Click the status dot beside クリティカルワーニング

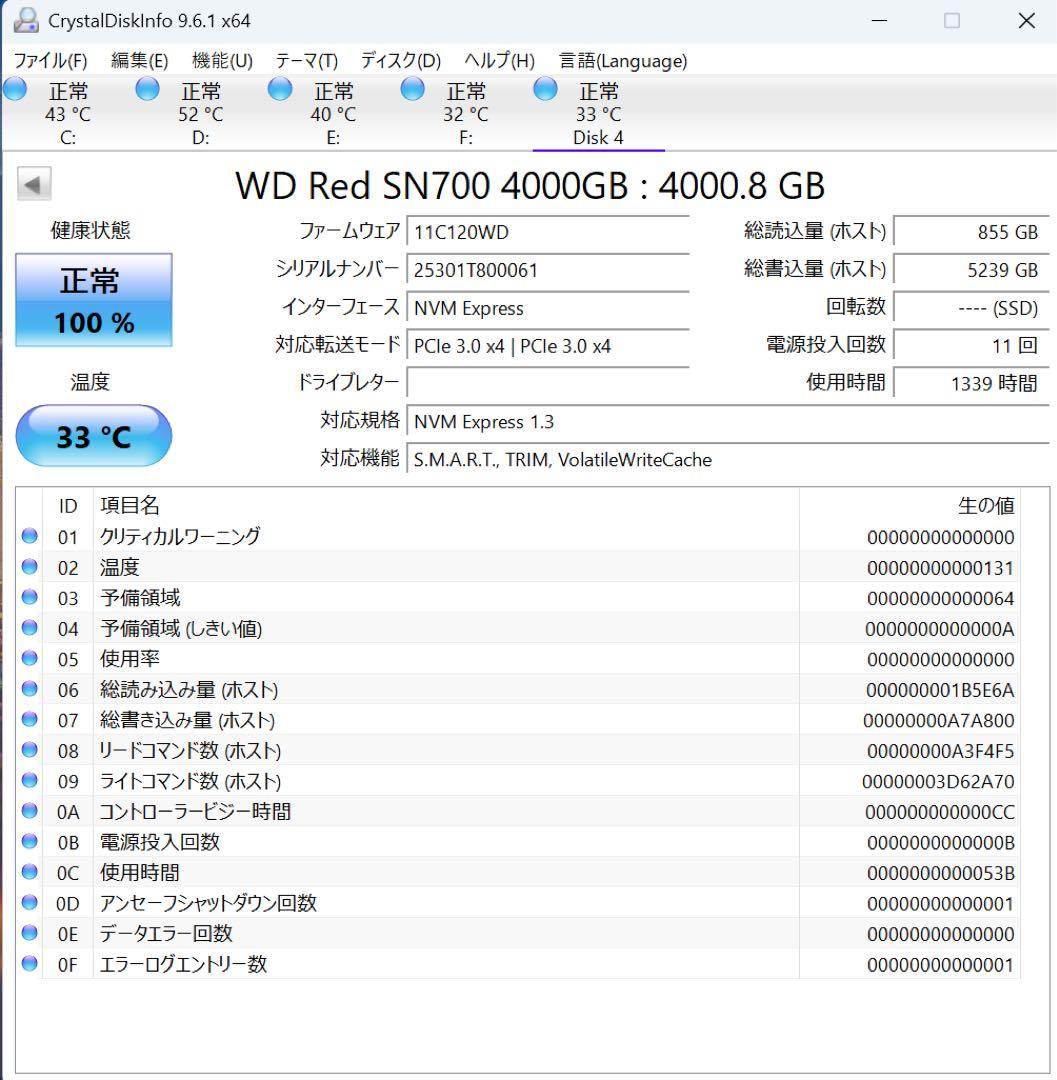tap(29, 536)
